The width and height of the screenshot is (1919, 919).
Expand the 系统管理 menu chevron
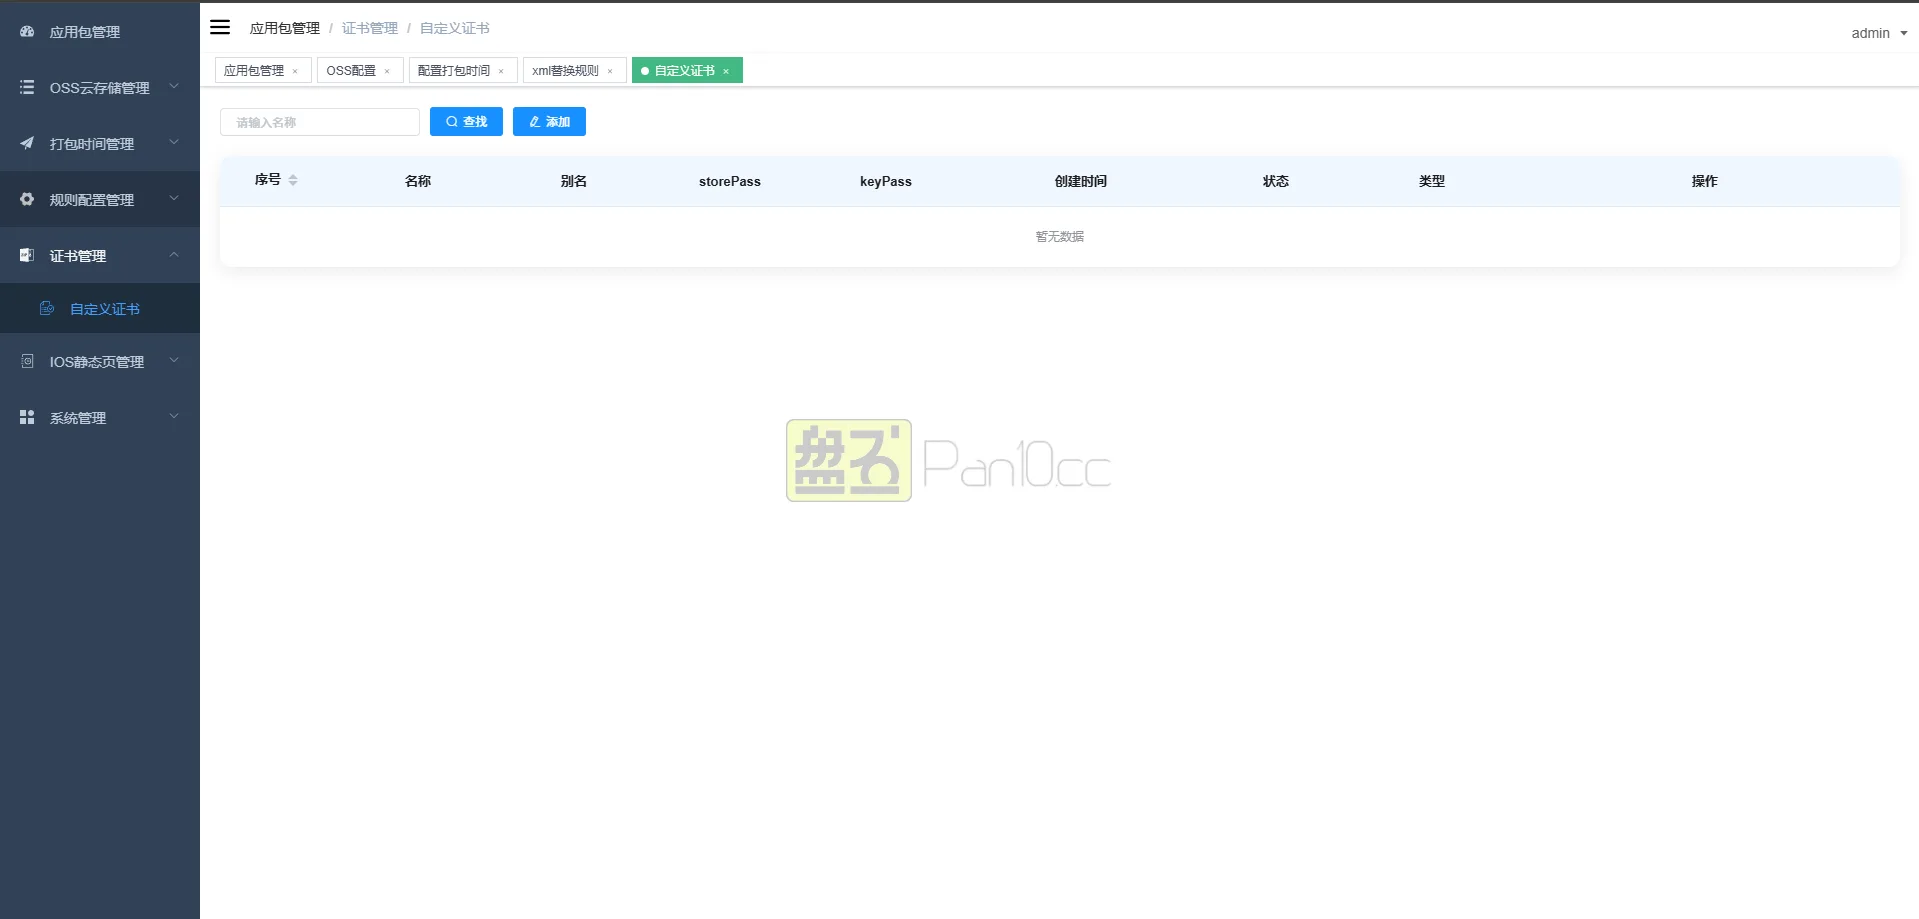[x=174, y=417]
